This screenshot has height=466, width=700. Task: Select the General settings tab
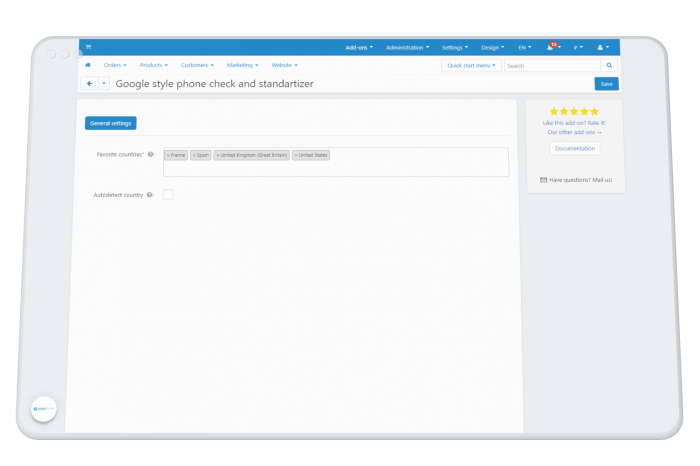111,123
